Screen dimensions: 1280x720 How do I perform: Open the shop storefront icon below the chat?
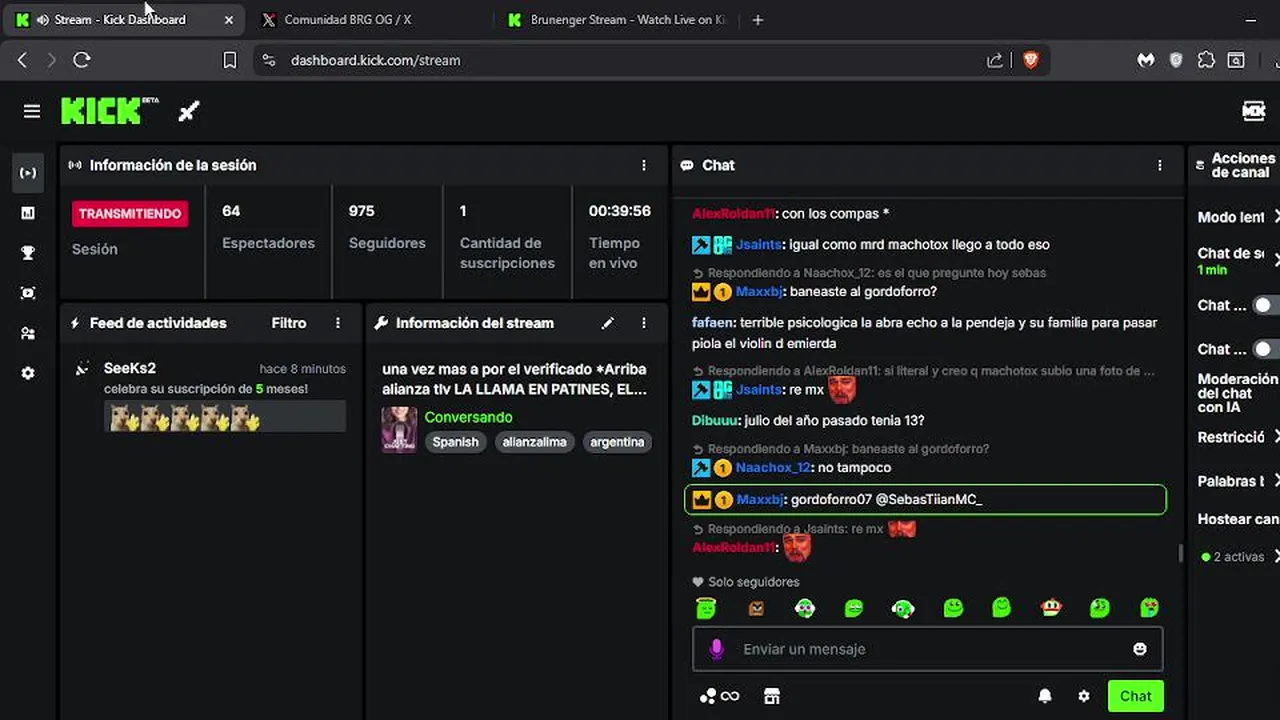point(771,696)
